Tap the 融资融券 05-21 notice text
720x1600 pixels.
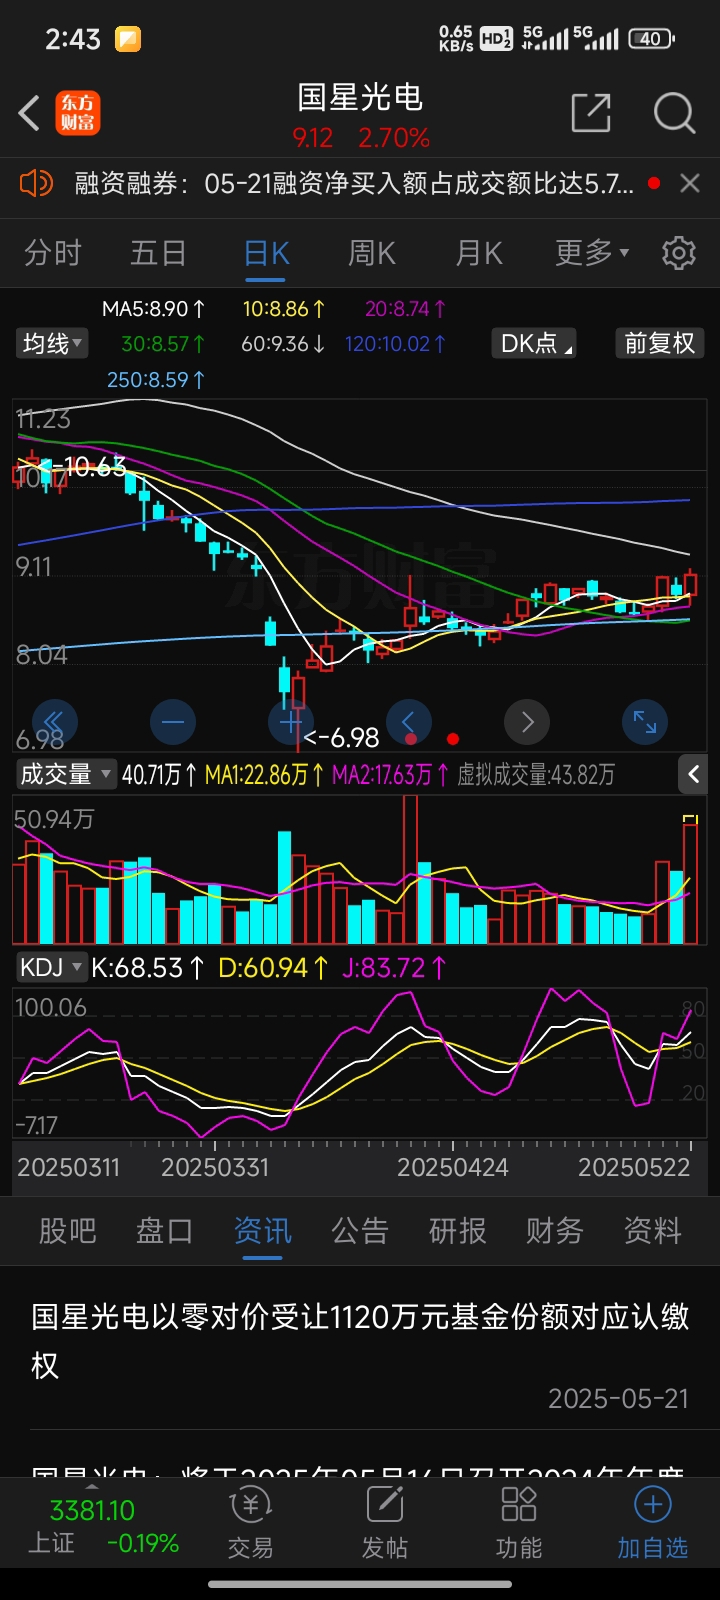click(354, 183)
